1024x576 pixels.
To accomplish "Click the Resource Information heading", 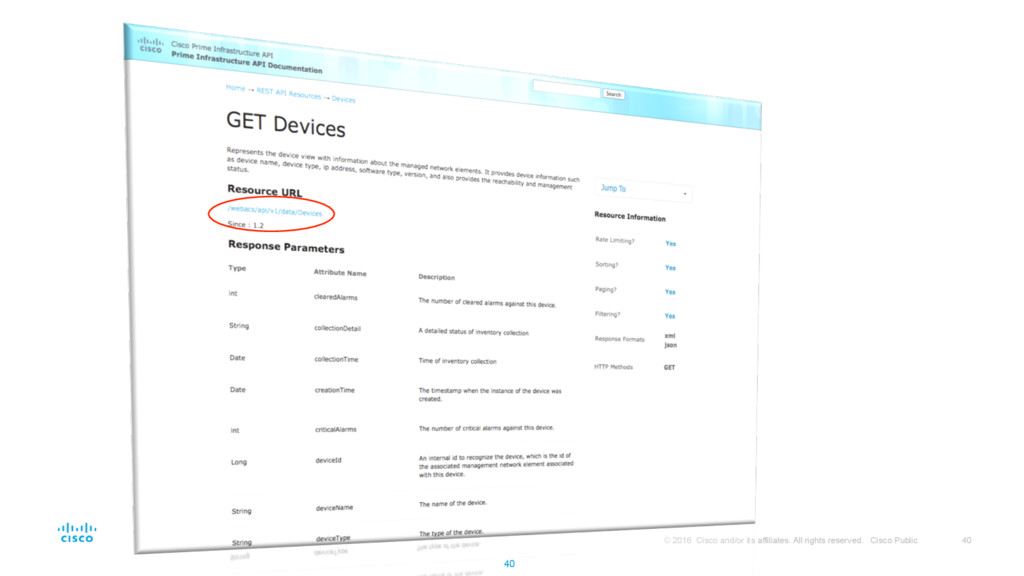I will click(630, 216).
